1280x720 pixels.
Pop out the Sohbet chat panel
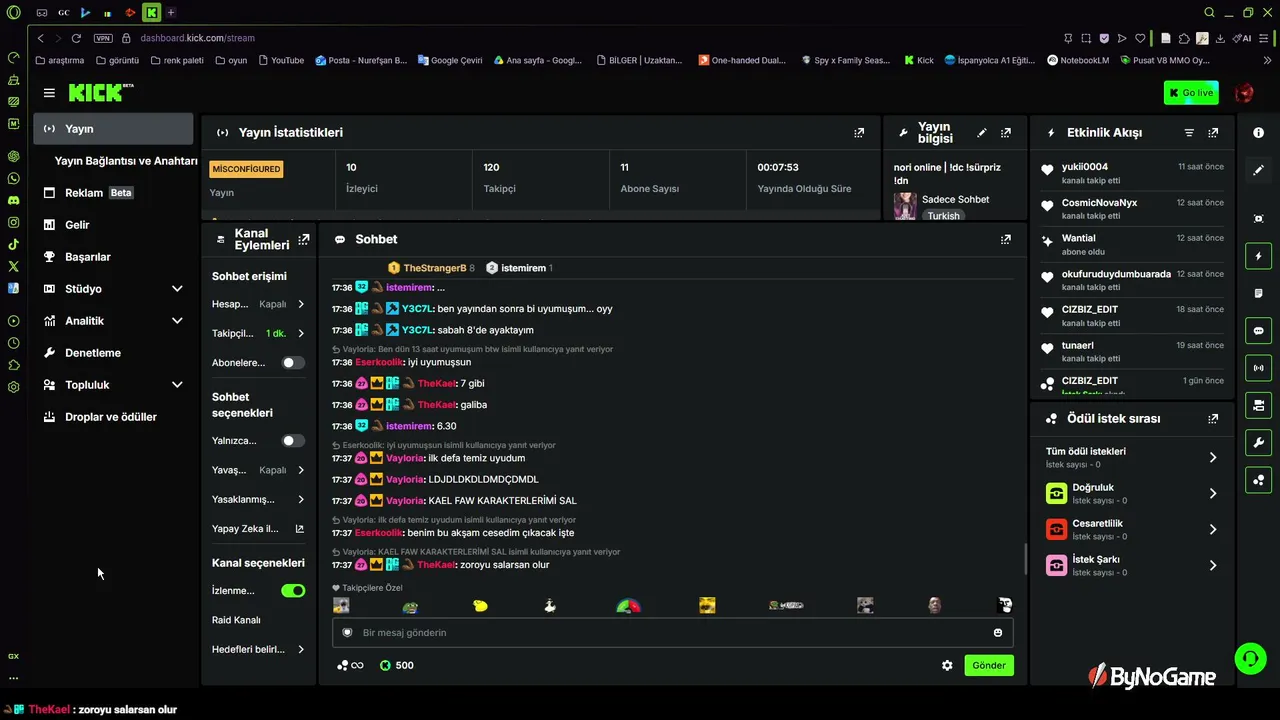(x=1006, y=239)
